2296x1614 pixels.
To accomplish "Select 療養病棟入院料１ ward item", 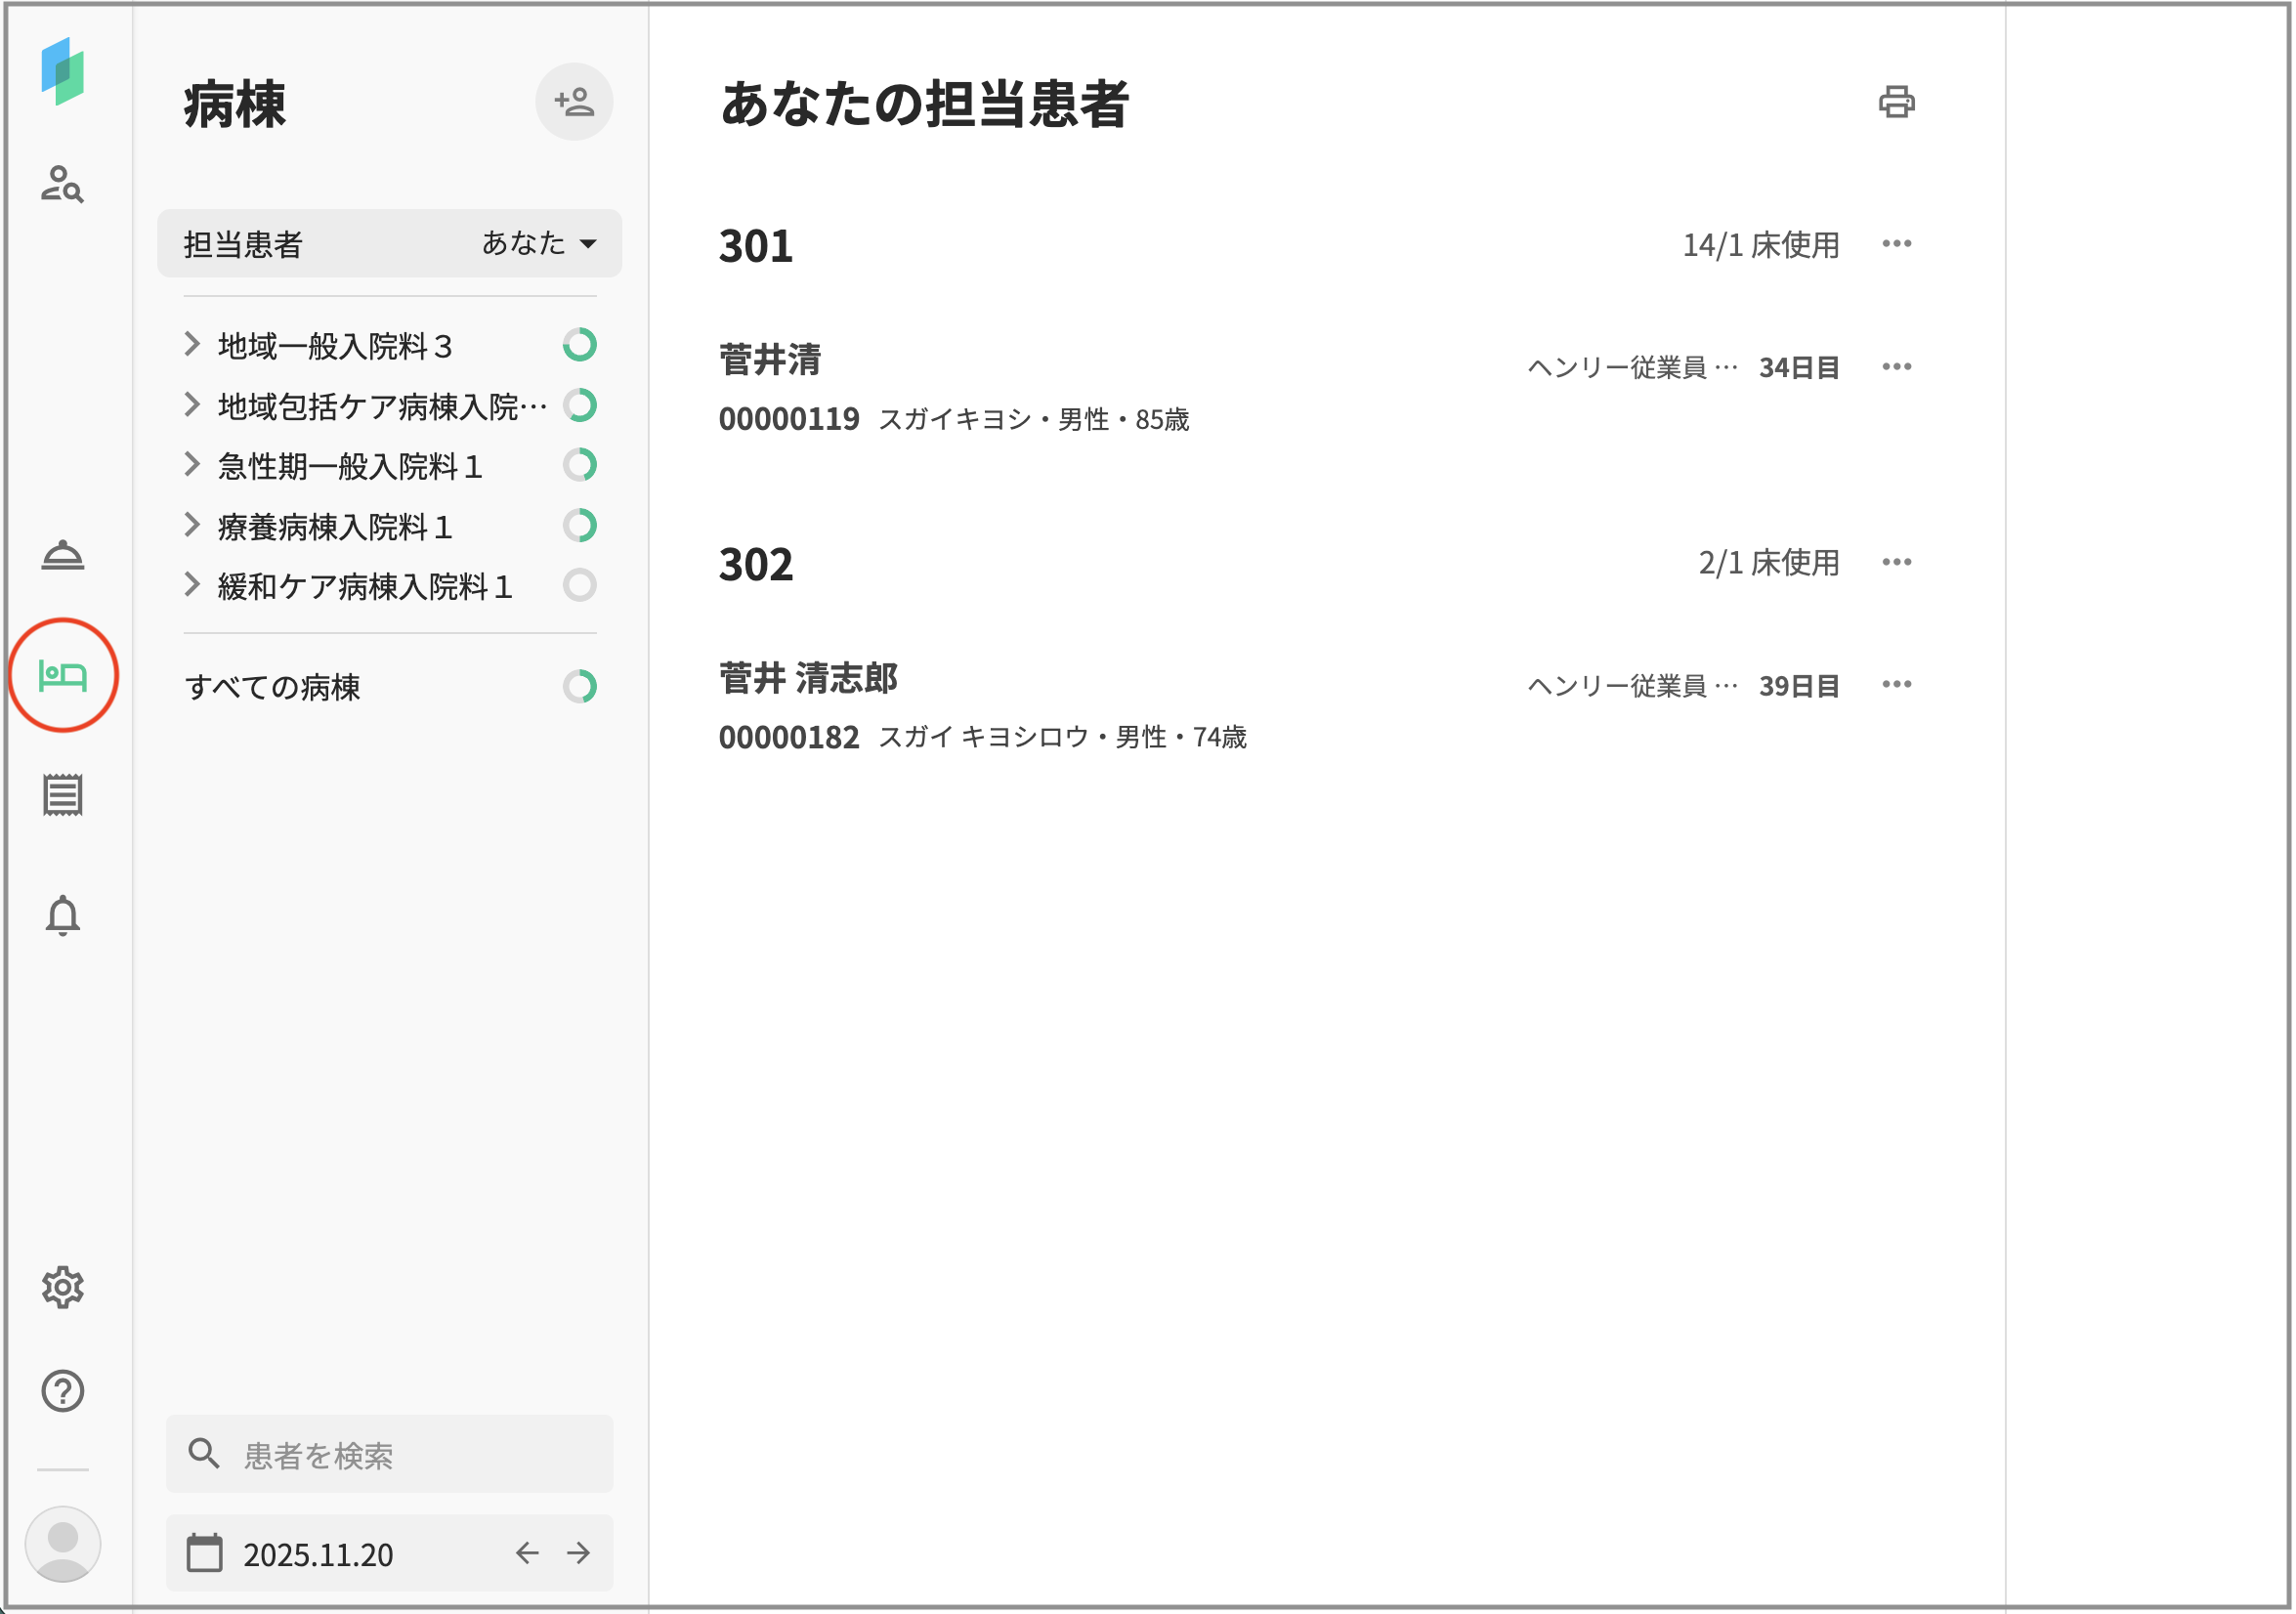I will tap(335, 526).
